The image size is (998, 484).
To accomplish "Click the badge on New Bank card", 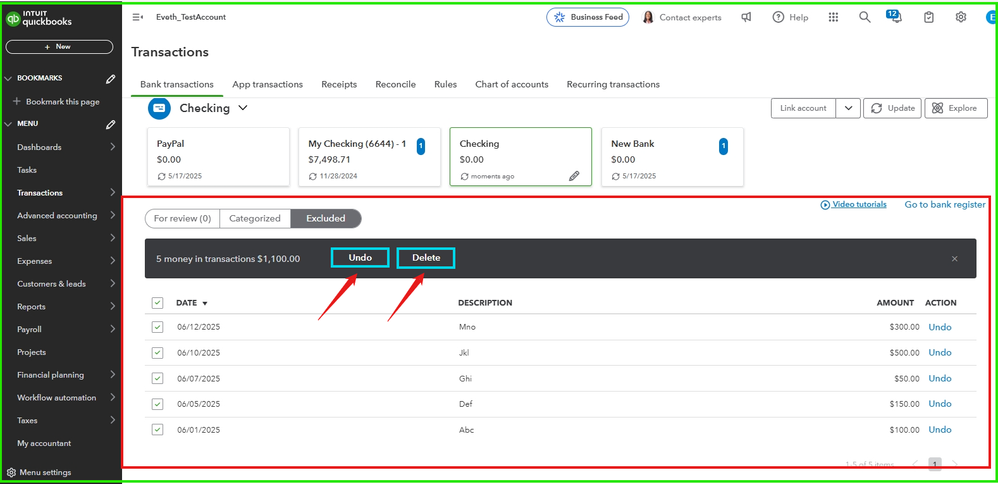I will [x=723, y=146].
